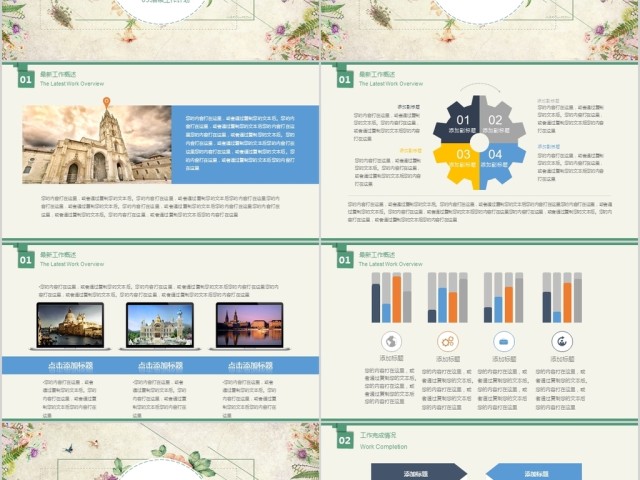
Task: Click the orange location pin above the cathedral
Action: [x=106, y=102]
